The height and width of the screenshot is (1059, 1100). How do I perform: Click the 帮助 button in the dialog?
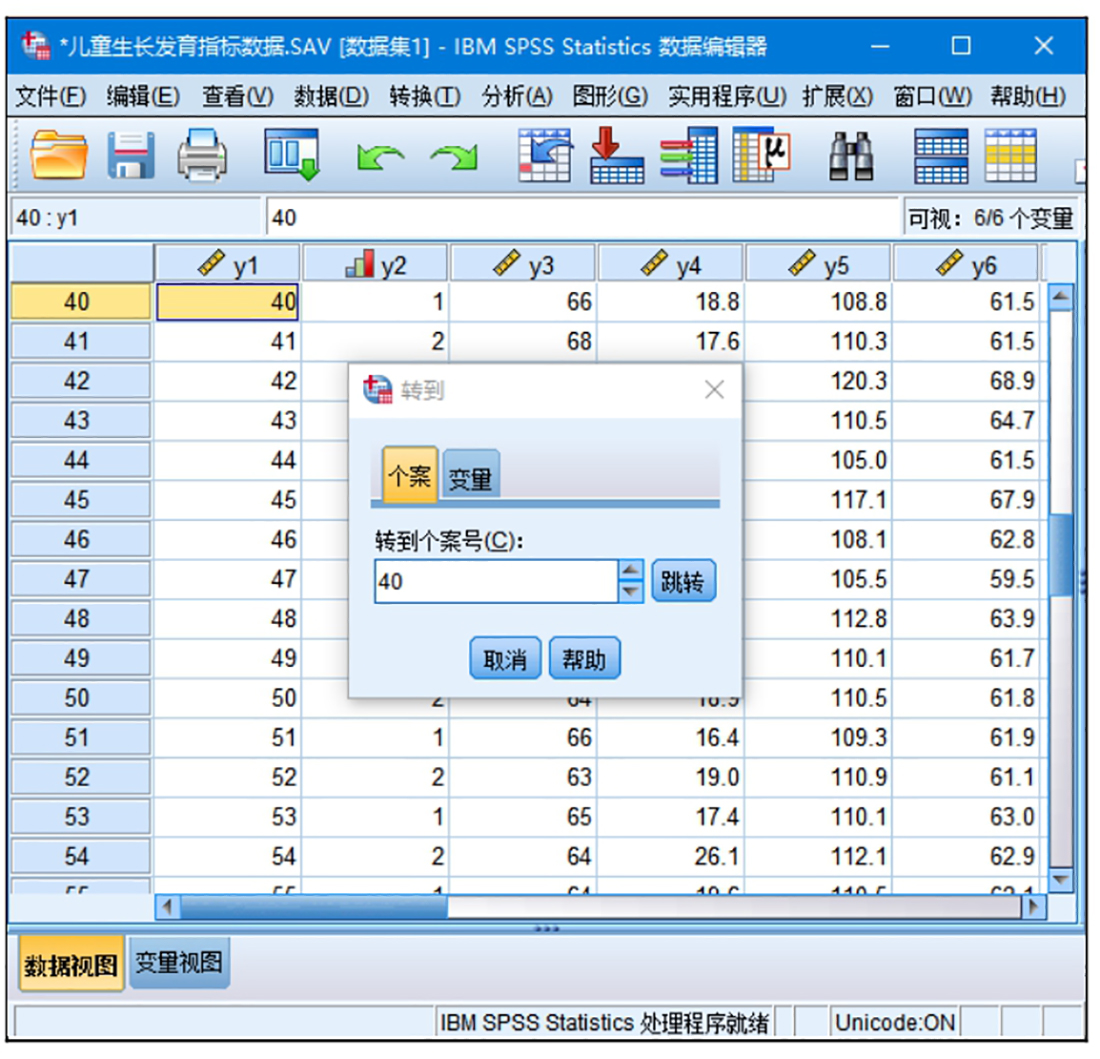coord(584,660)
